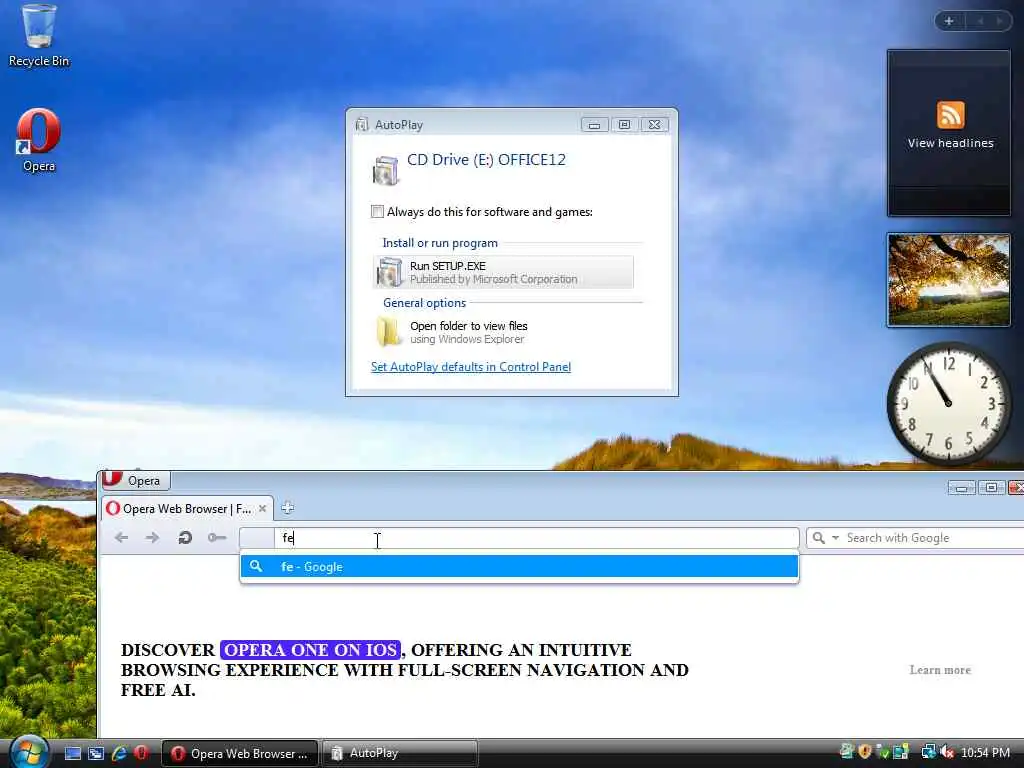Click the autumn tree slideshow gadget picture

[x=948, y=280]
